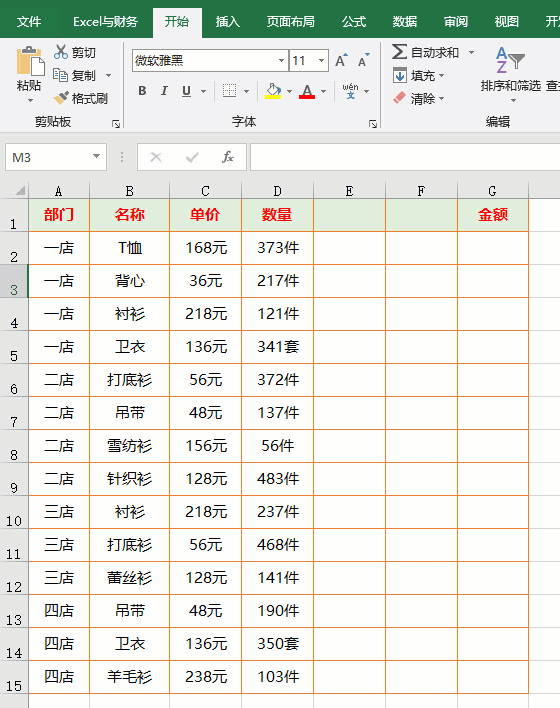Toggle bold formatting

click(142, 91)
